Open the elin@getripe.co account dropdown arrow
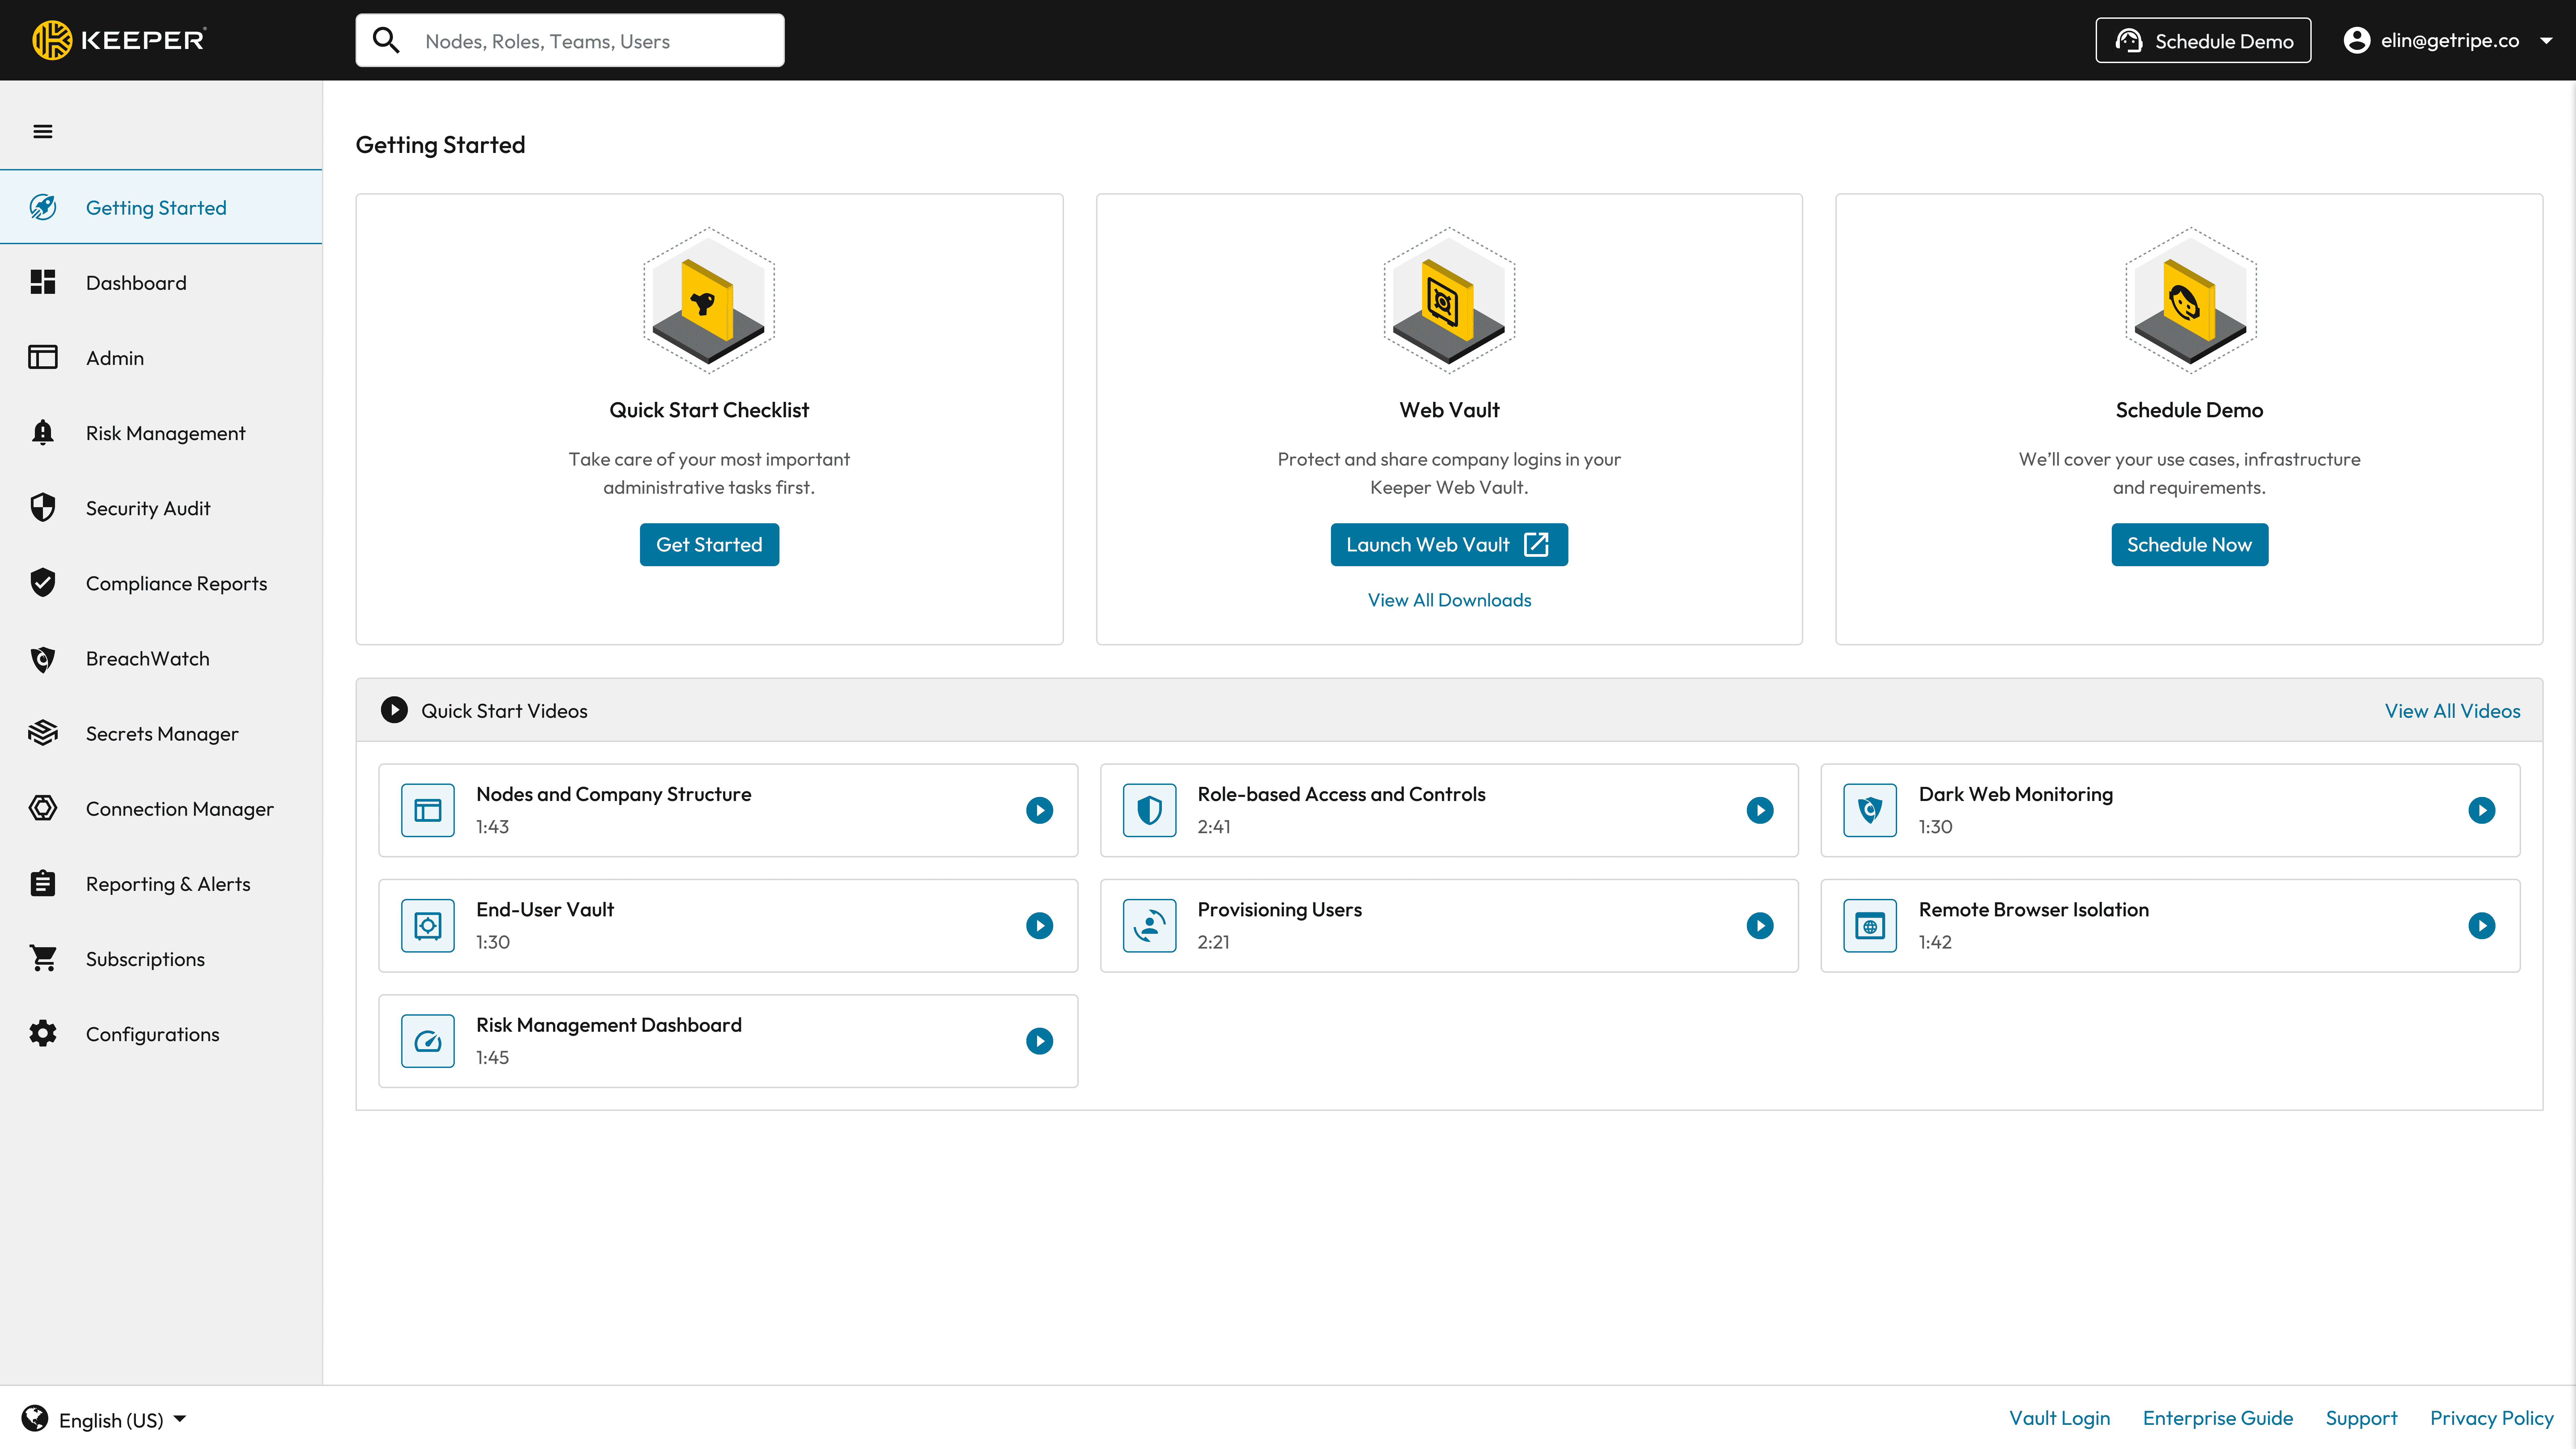 (x=2546, y=41)
